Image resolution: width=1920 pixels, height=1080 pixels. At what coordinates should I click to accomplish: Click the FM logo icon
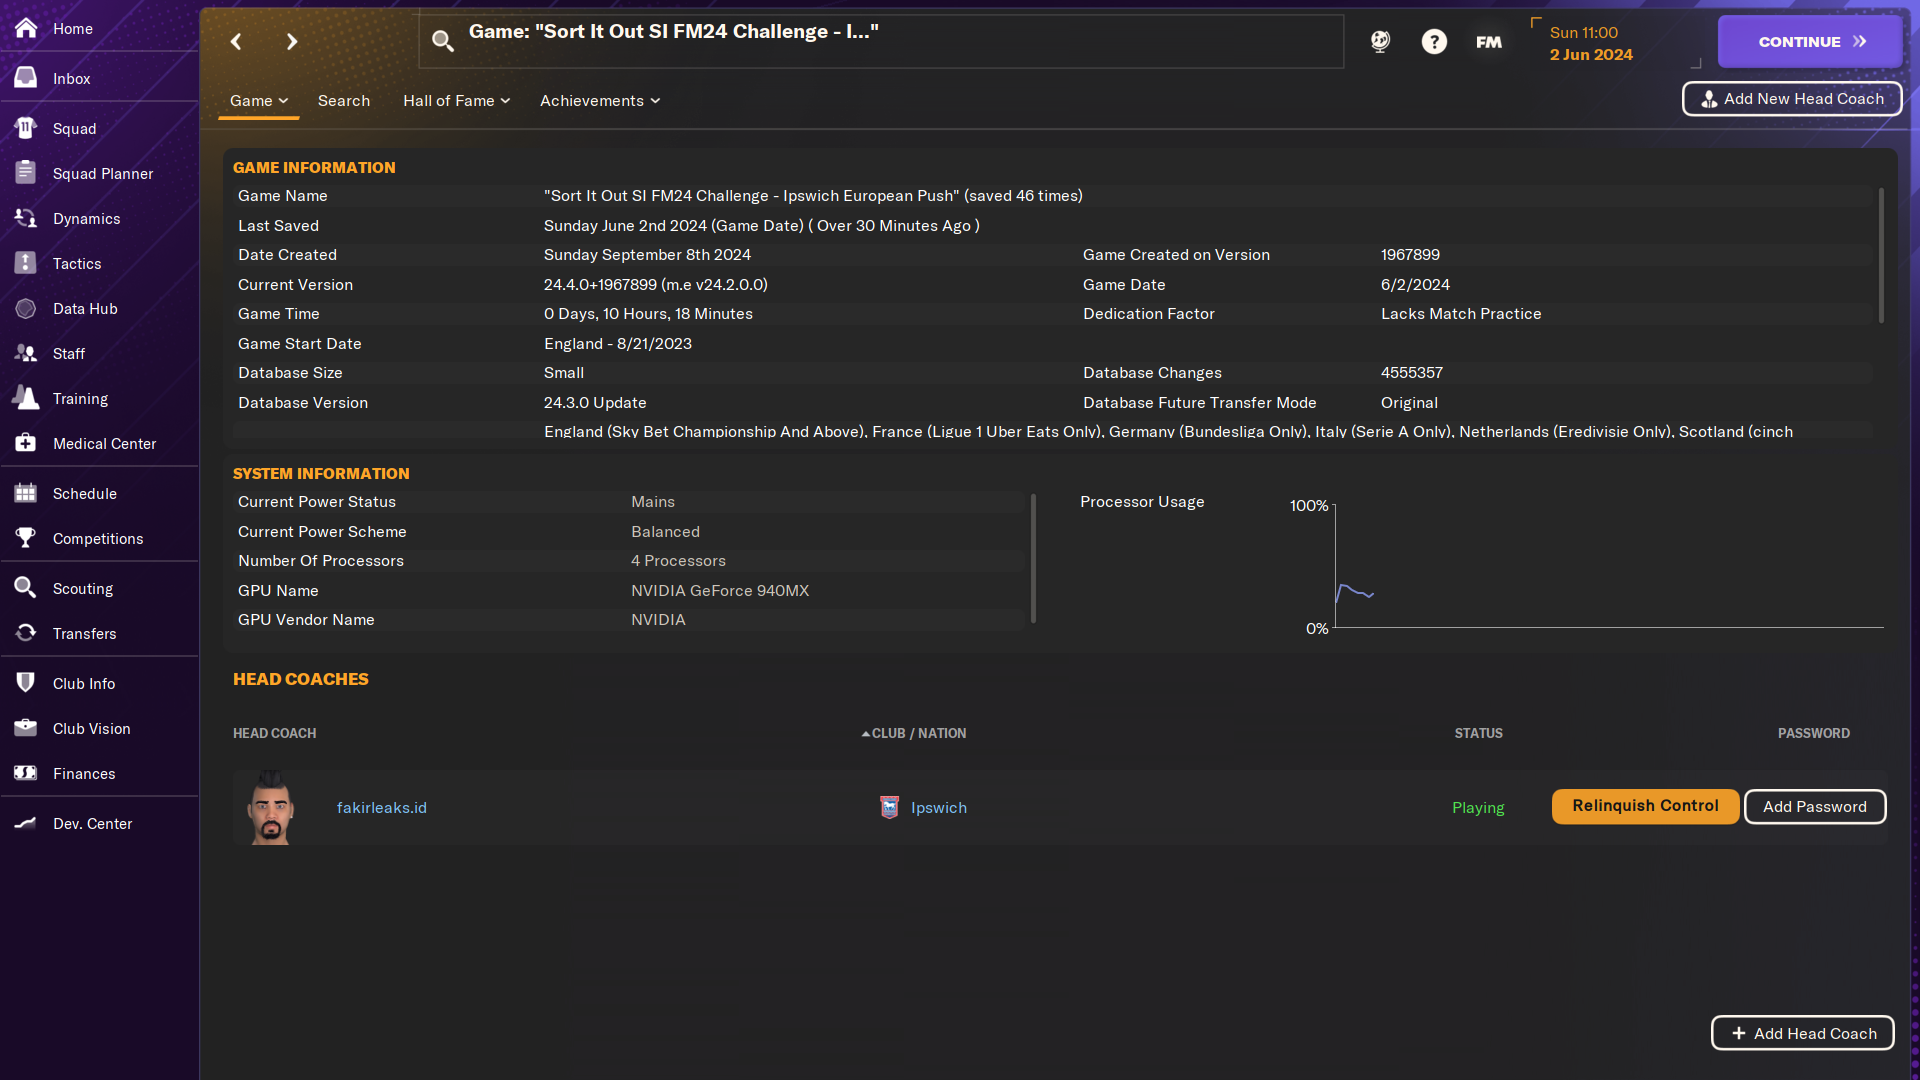tap(1487, 42)
